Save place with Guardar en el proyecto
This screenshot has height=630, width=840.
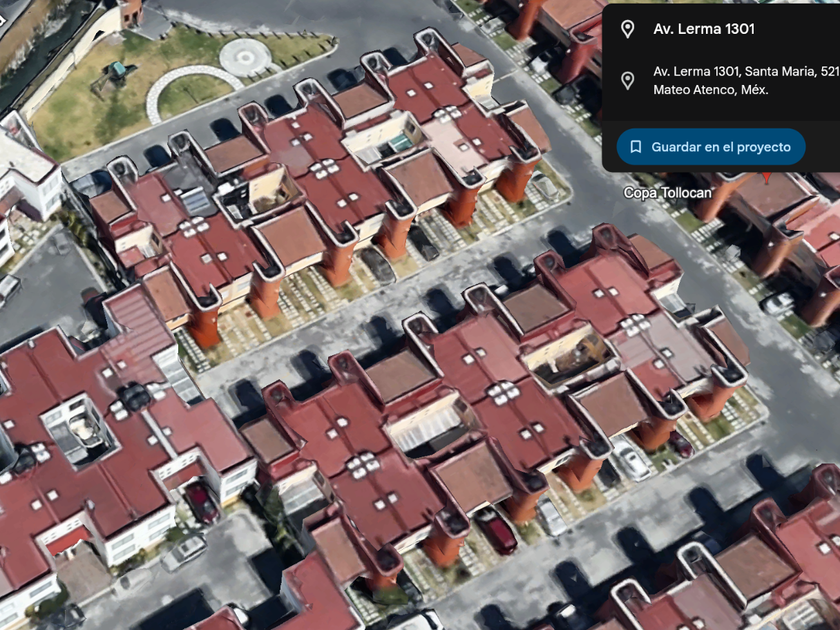[711, 147]
